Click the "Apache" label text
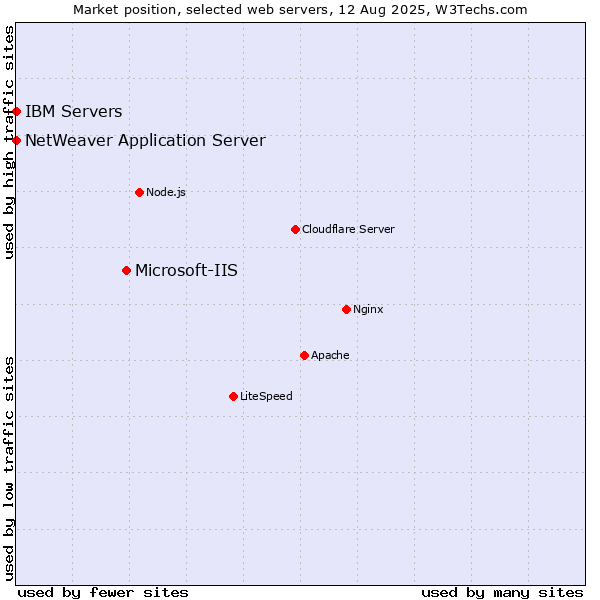600x600 pixels. (330, 355)
